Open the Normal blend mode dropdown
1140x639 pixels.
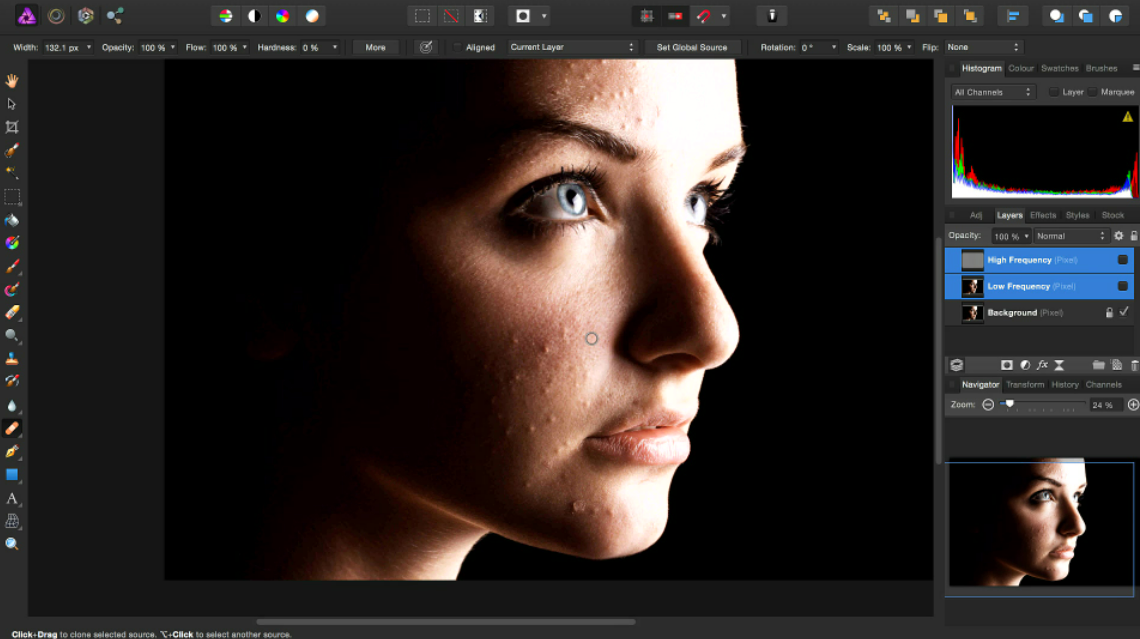[1071, 236]
